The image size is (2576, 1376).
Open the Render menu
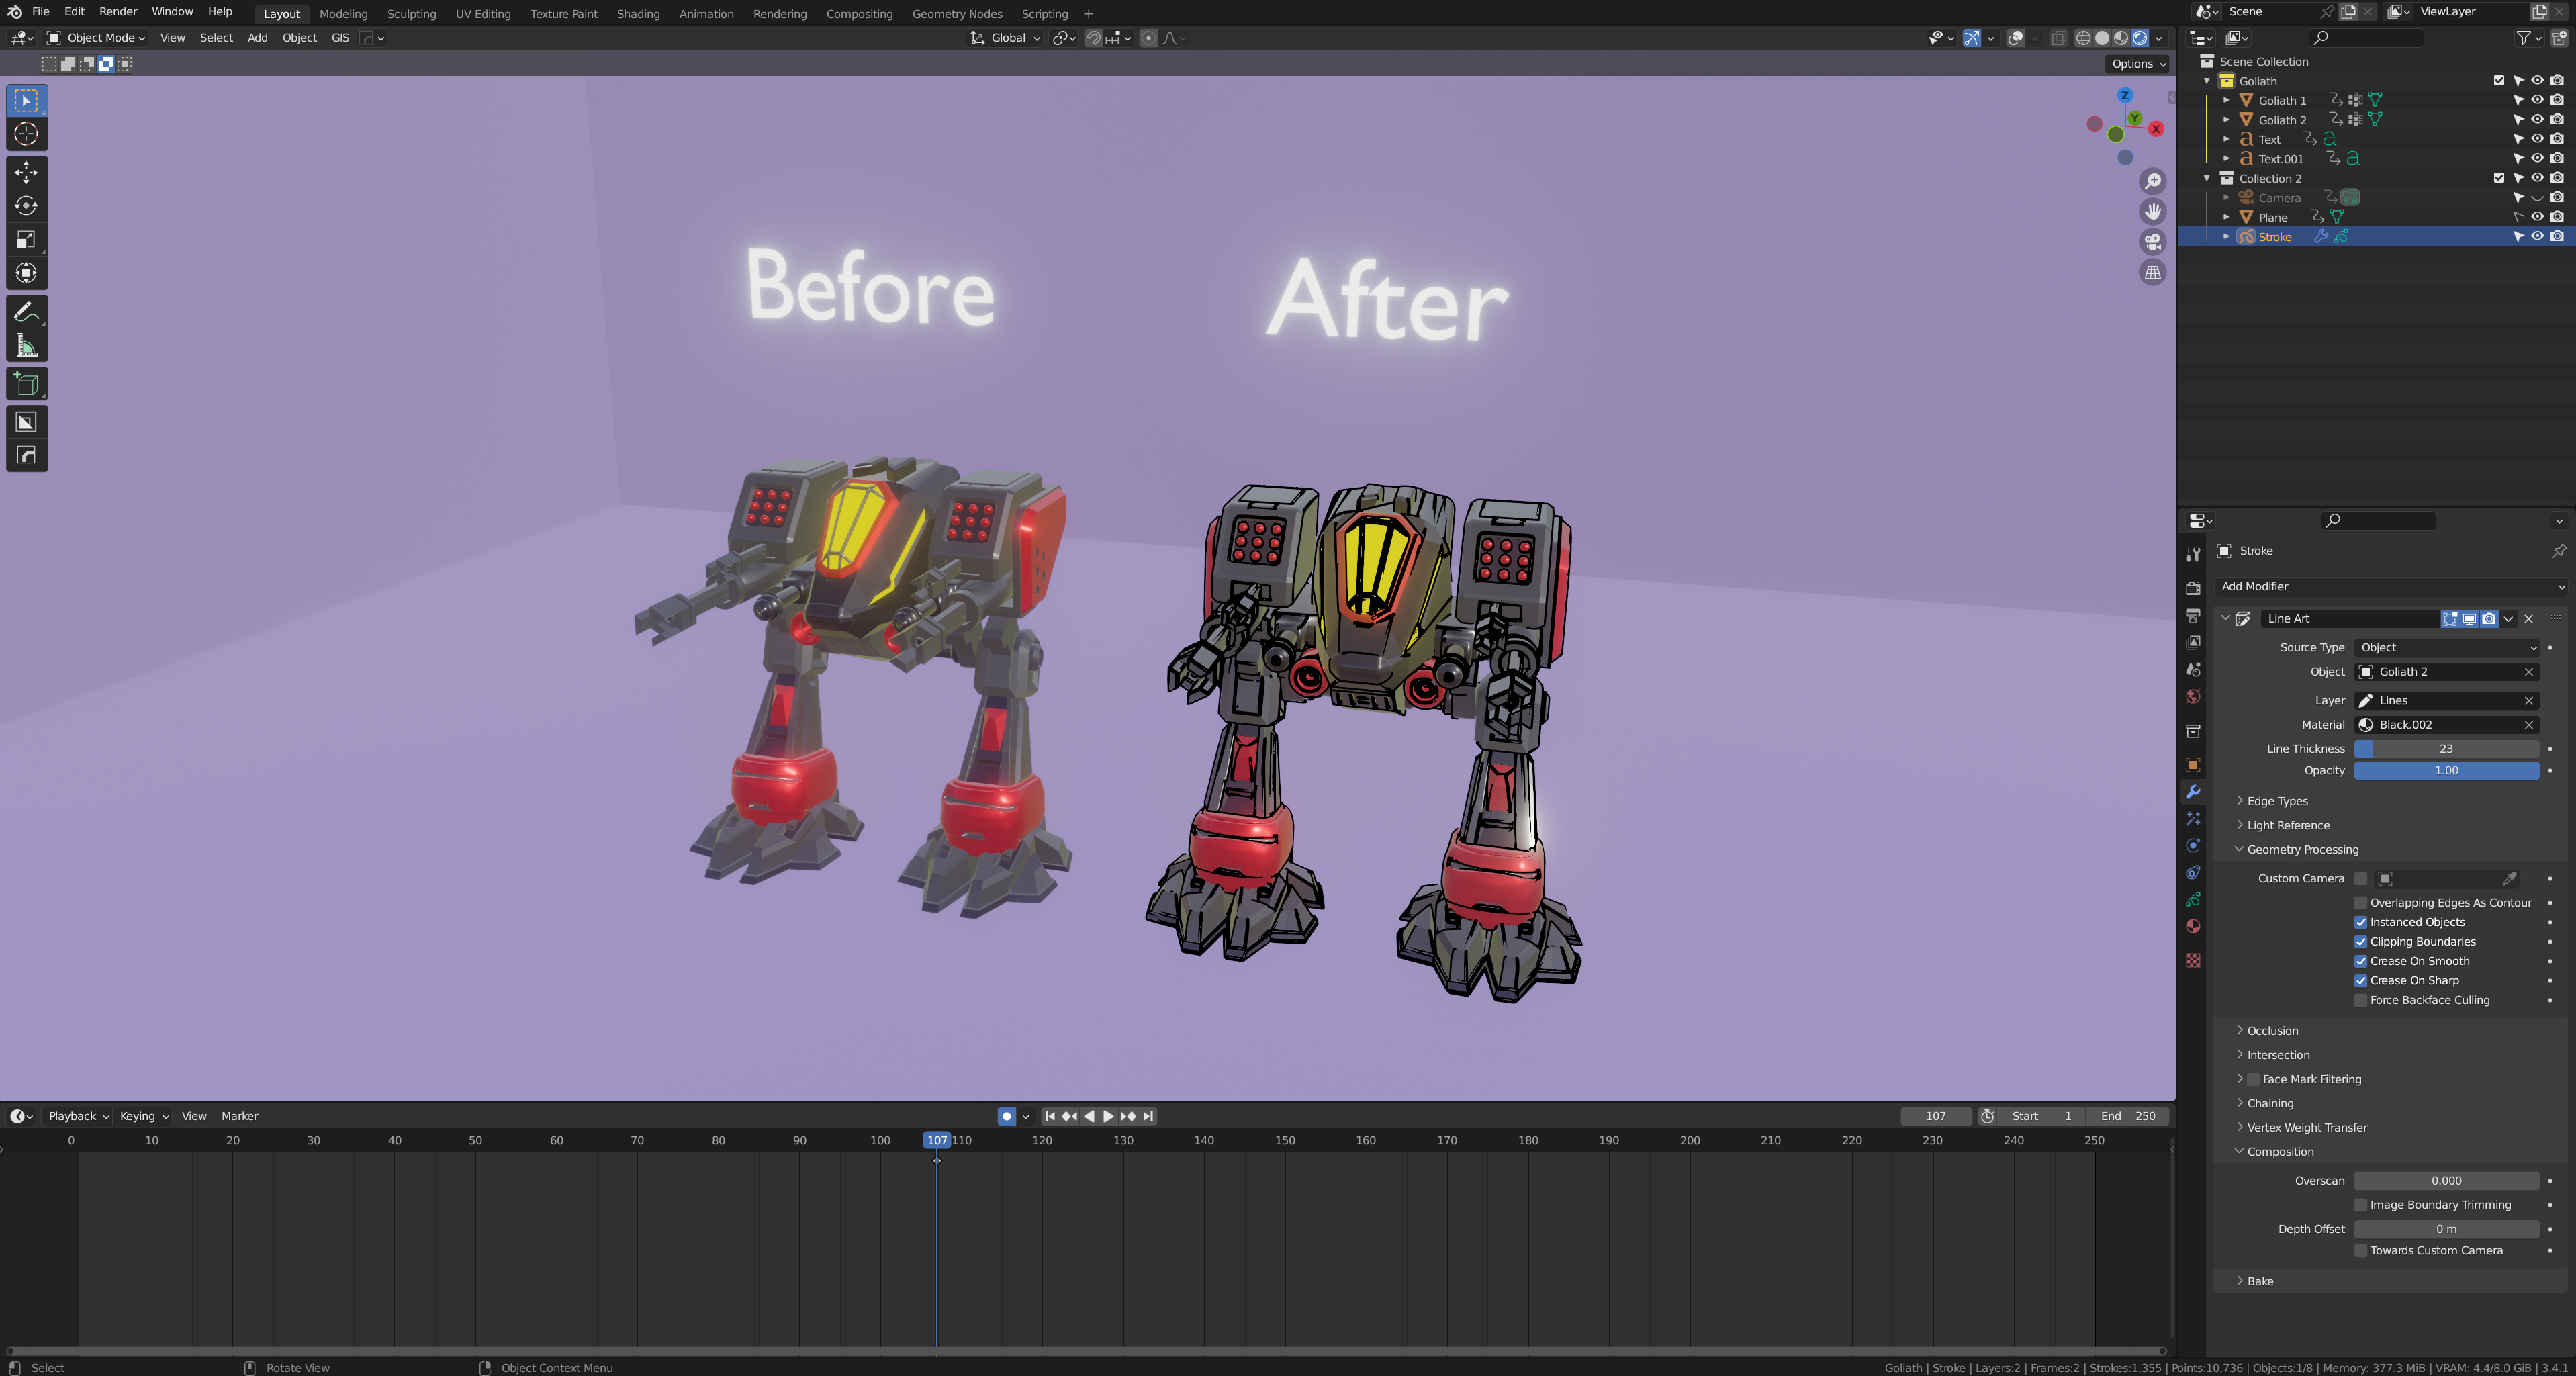coord(117,12)
